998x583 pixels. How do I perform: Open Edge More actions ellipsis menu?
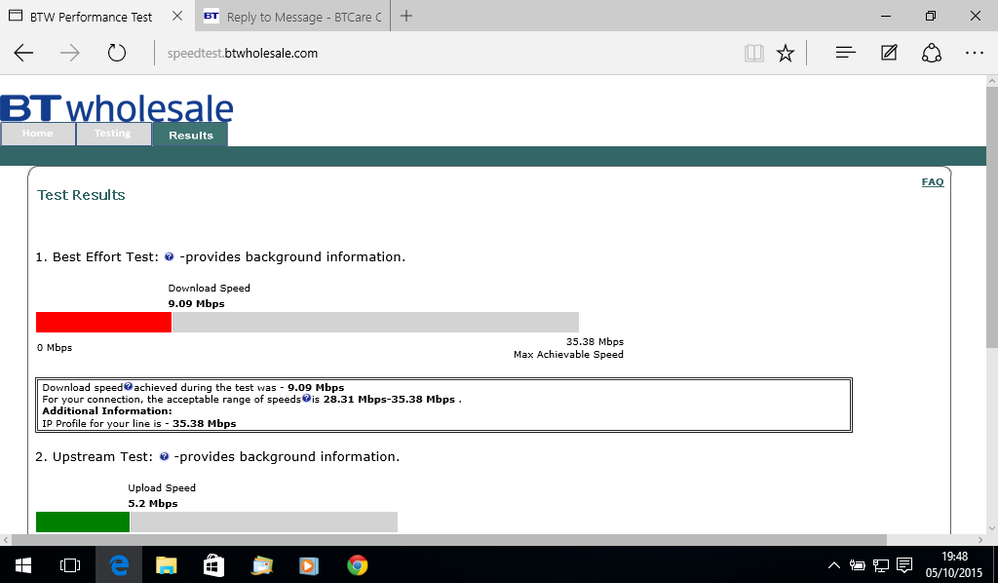coord(974,53)
